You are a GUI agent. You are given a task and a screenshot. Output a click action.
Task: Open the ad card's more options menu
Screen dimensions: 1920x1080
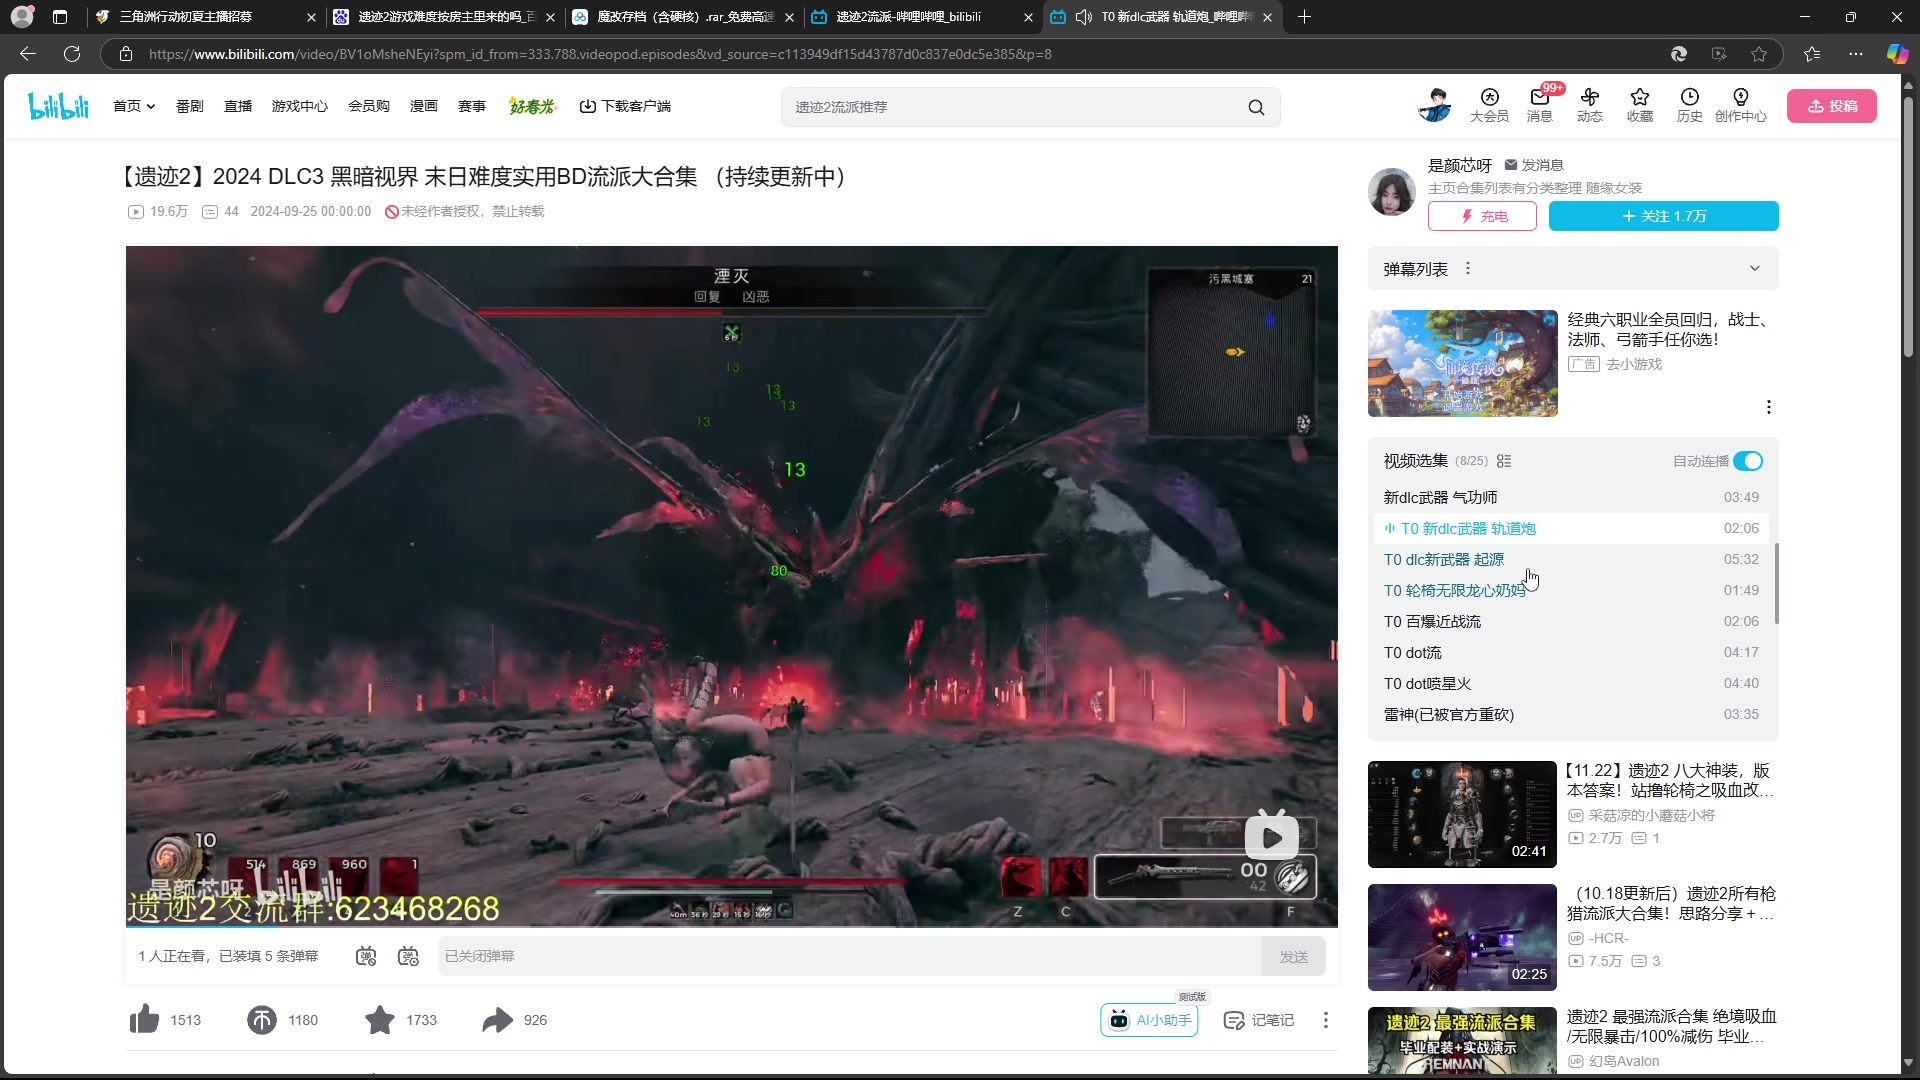click(x=1769, y=407)
